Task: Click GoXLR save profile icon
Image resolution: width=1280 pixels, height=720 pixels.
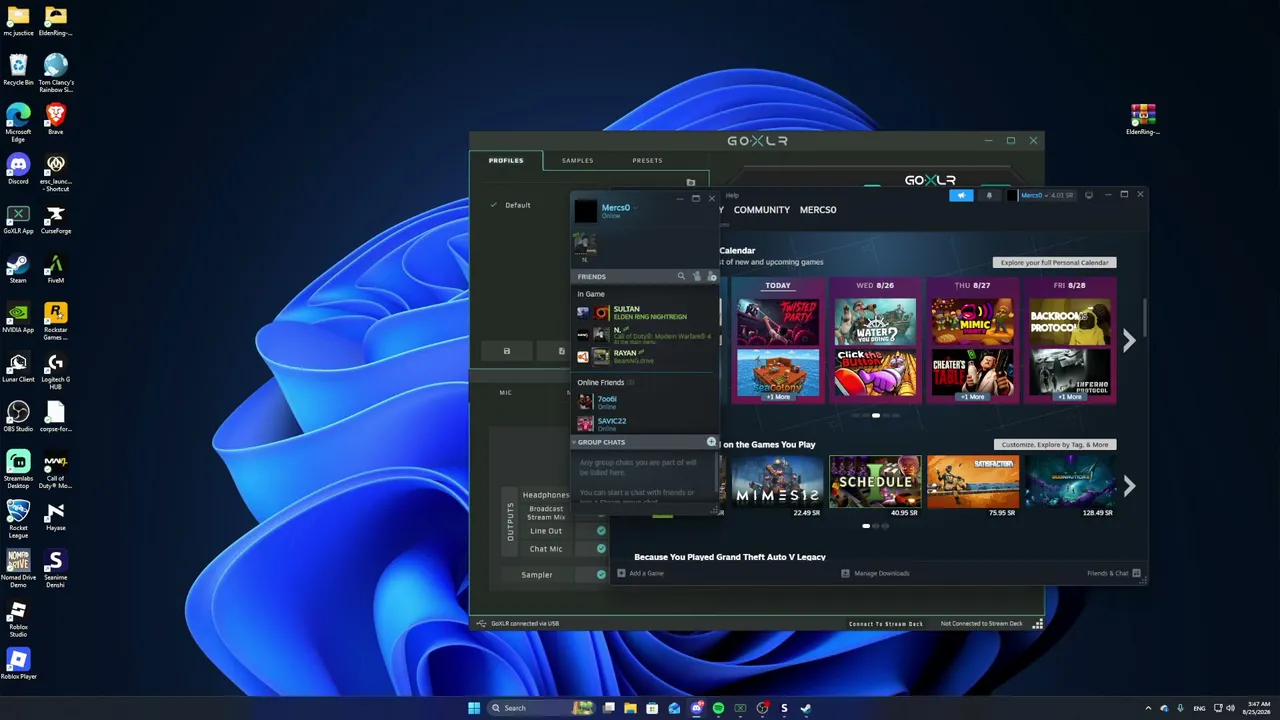Action: click(x=507, y=351)
